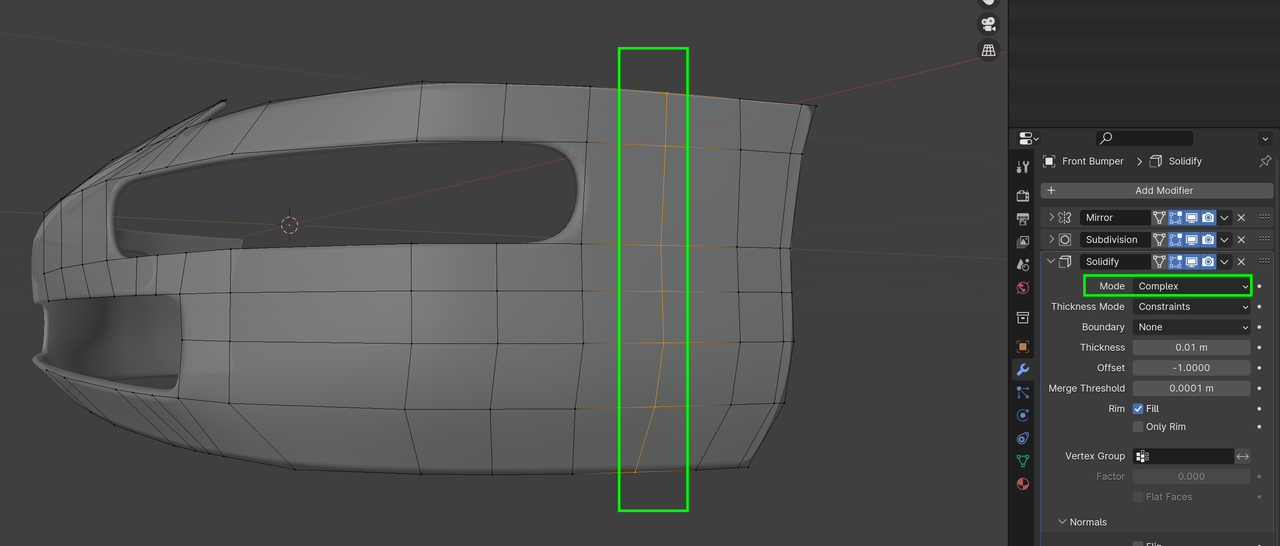Toggle camera view in the viewport
The image size is (1280, 546).
pyautogui.click(x=988, y=24)
